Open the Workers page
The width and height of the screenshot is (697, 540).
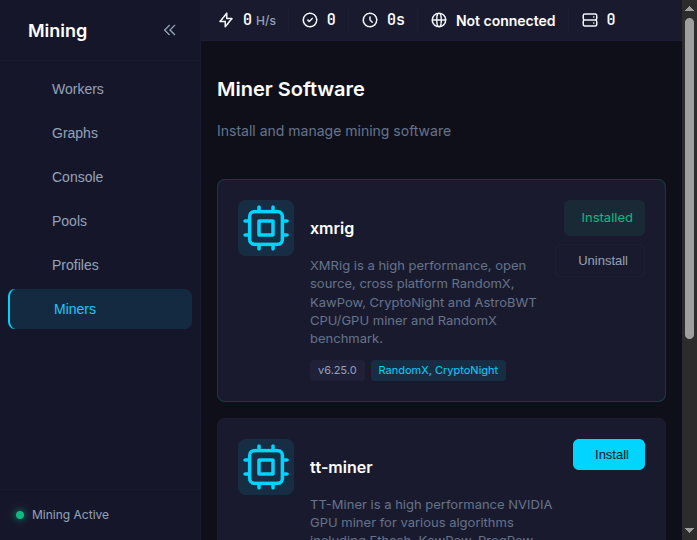(78, 89)
